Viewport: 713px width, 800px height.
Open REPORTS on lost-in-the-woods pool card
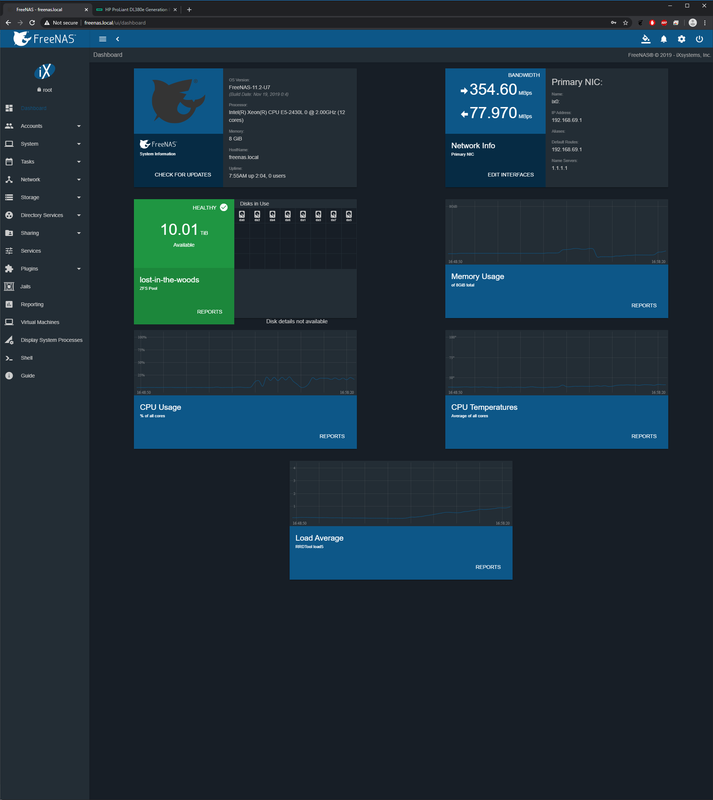coord(210,312)
